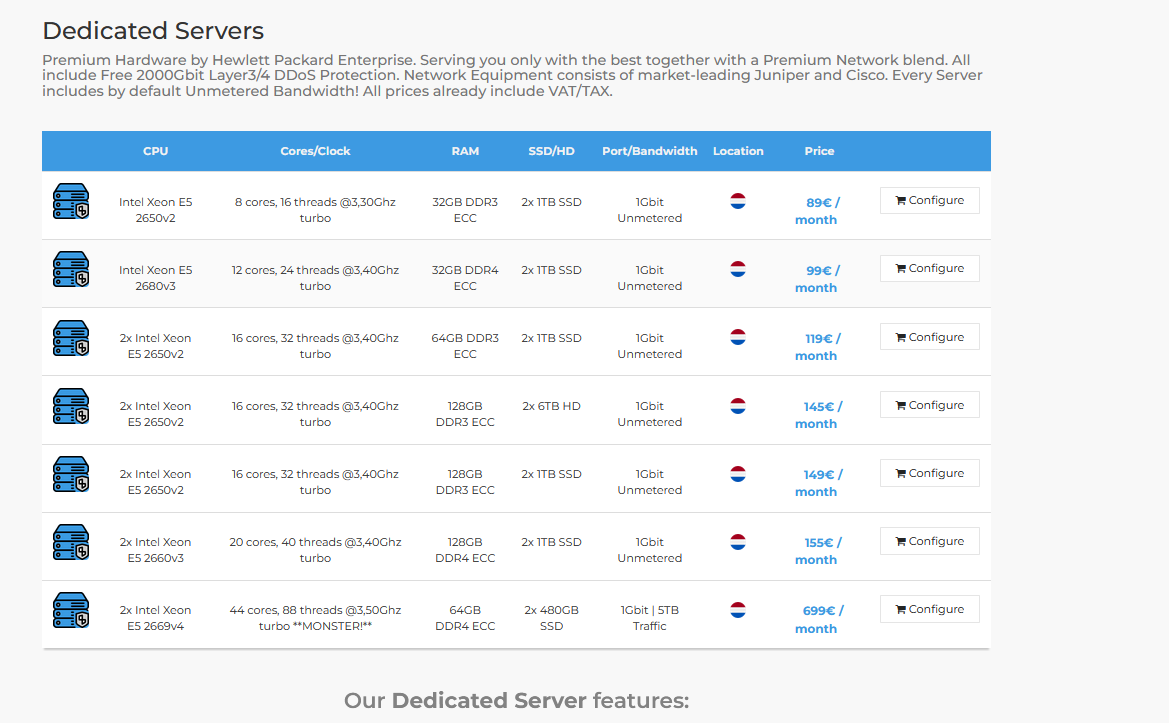Click server icon in the 699€ row

point(71,610)
